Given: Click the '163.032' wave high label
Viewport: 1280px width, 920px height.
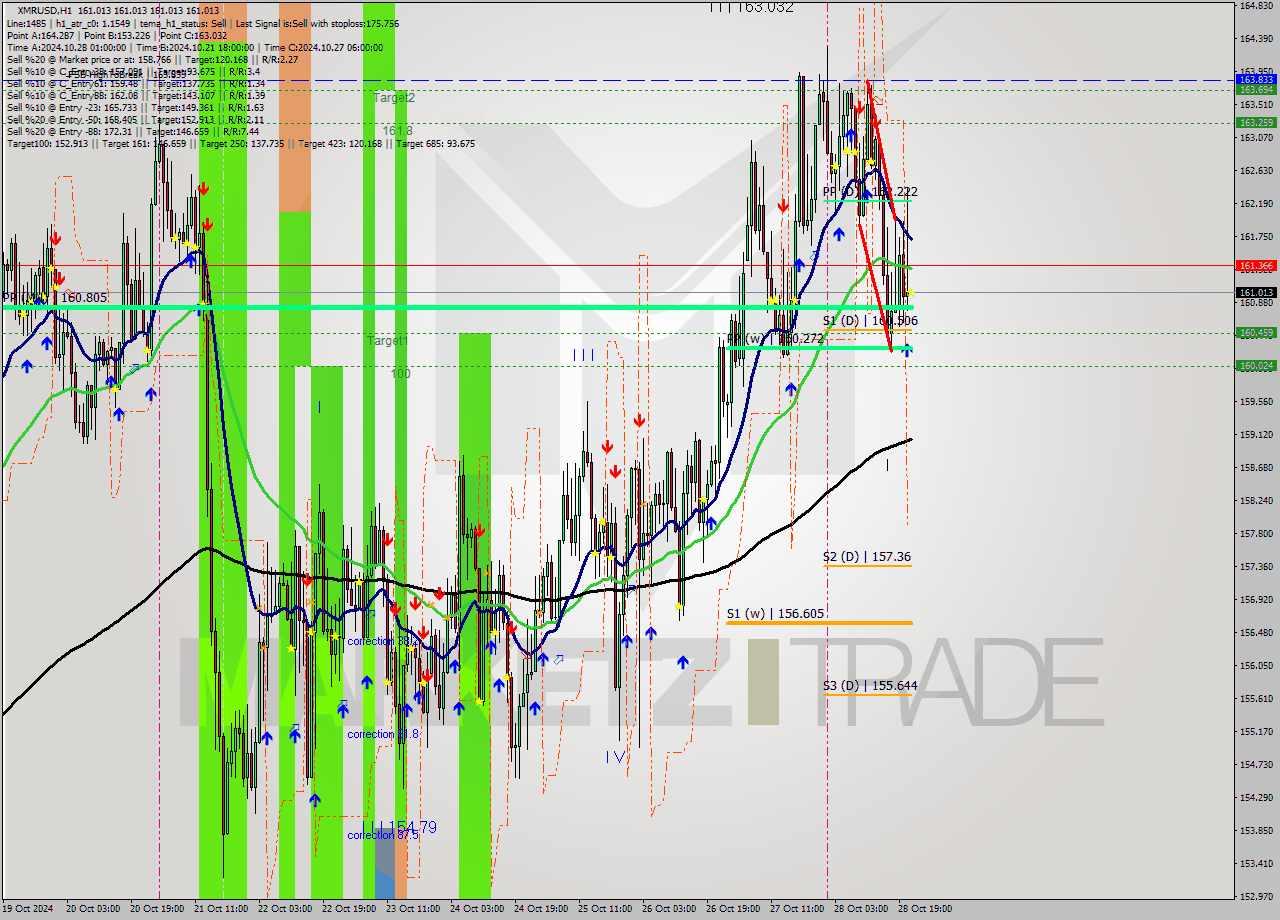Looking at the screenshot, I should pyautogui.click(x=767, y=7).
